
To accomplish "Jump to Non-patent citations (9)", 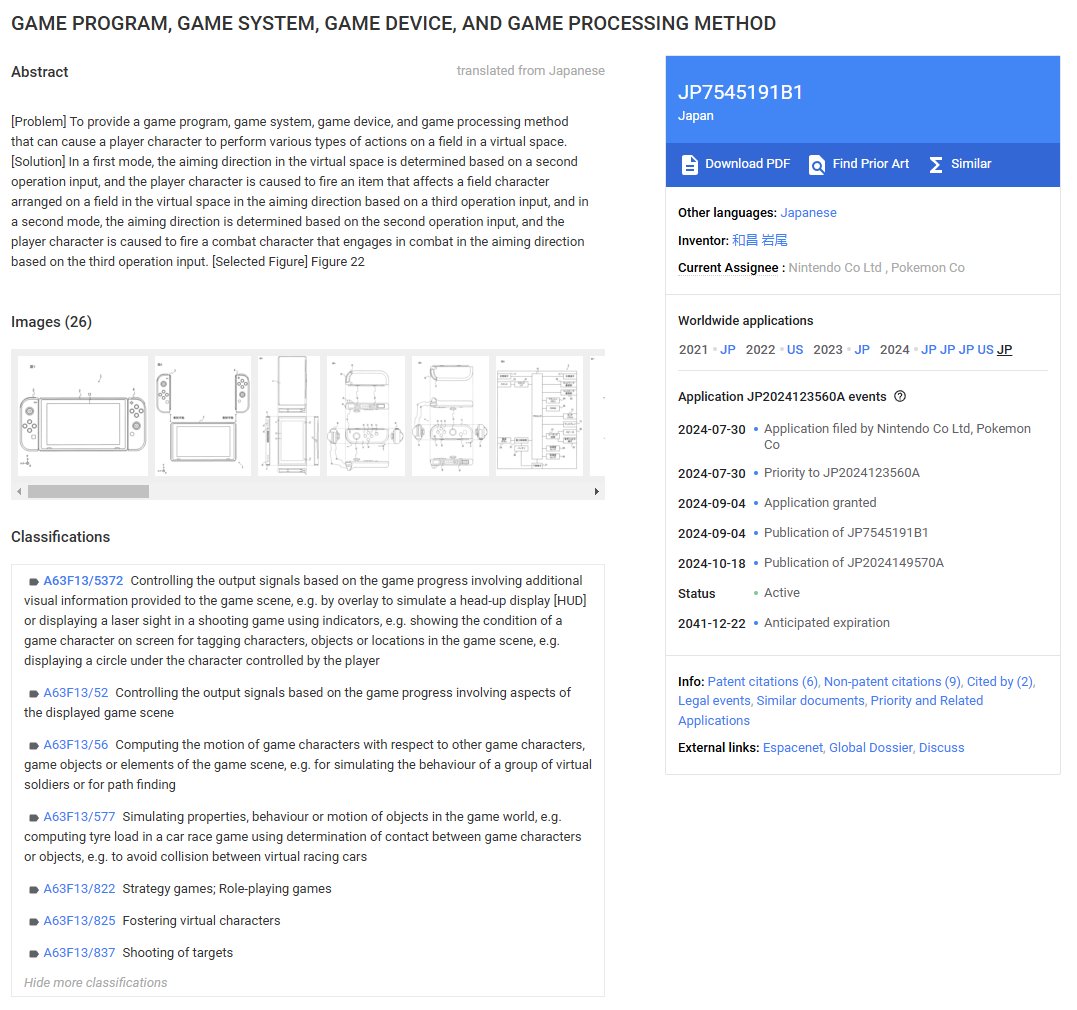I will click(892, 682).
